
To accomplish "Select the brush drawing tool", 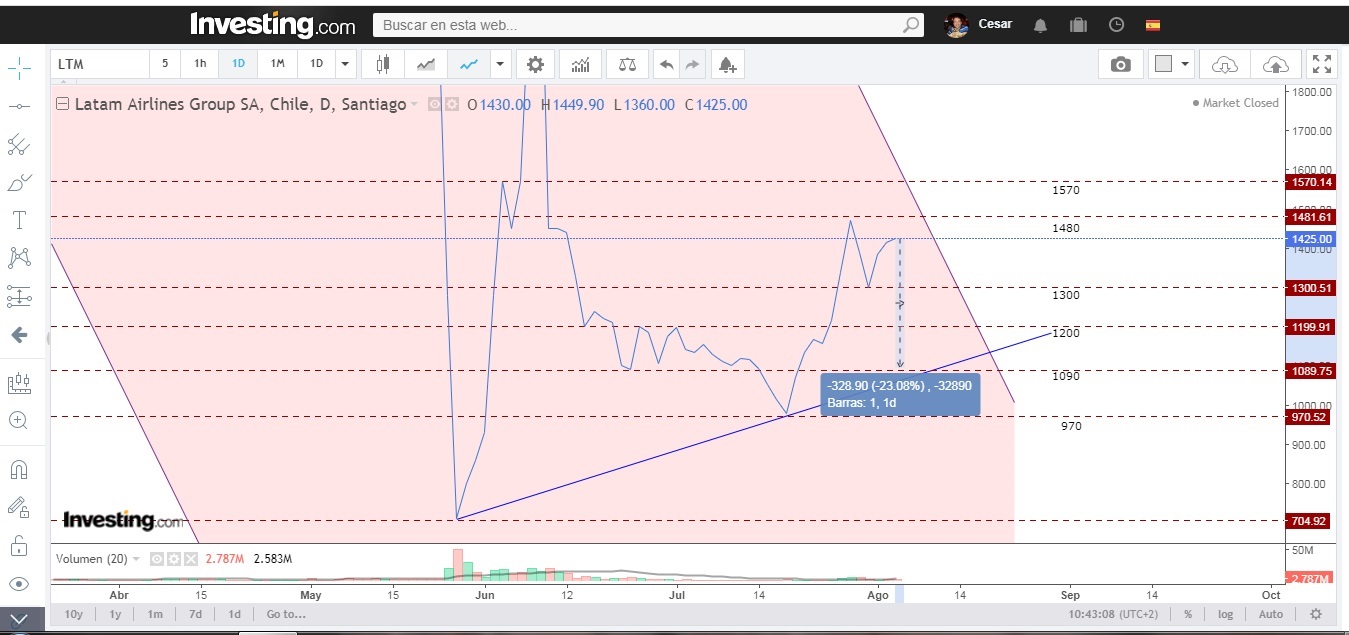I will [19, 183].
